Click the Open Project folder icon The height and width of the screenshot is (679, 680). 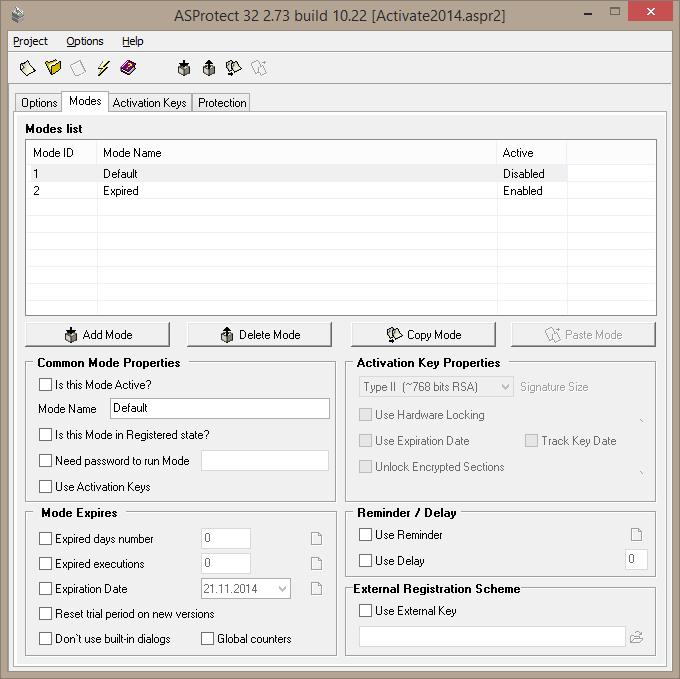53,68
